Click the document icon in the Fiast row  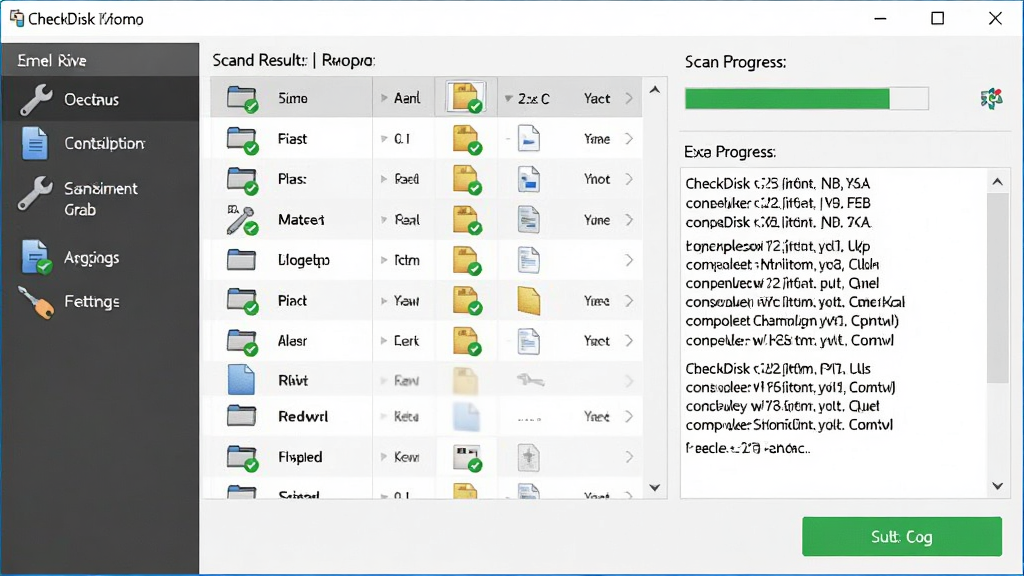point(528,139)
